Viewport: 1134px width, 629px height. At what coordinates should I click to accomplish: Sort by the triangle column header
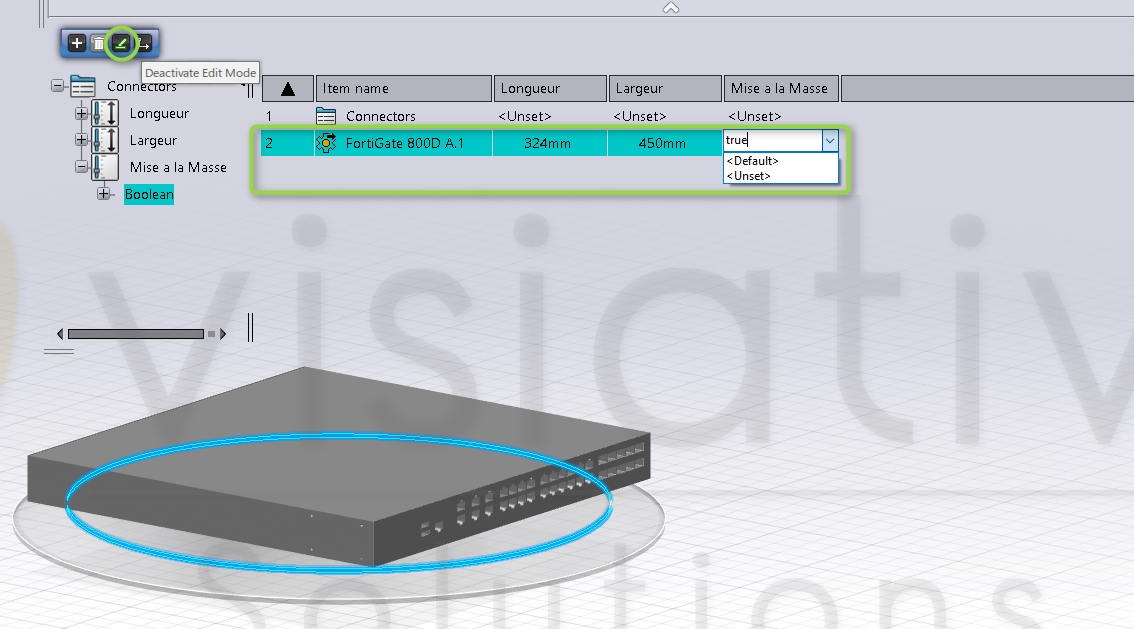tap(288, 88)
